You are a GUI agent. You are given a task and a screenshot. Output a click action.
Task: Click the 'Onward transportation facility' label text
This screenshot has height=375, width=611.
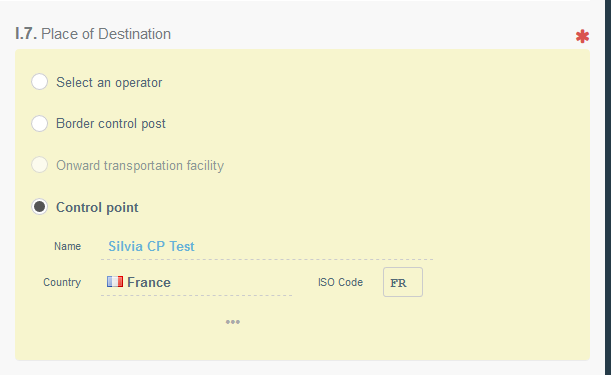coord(140,166)
